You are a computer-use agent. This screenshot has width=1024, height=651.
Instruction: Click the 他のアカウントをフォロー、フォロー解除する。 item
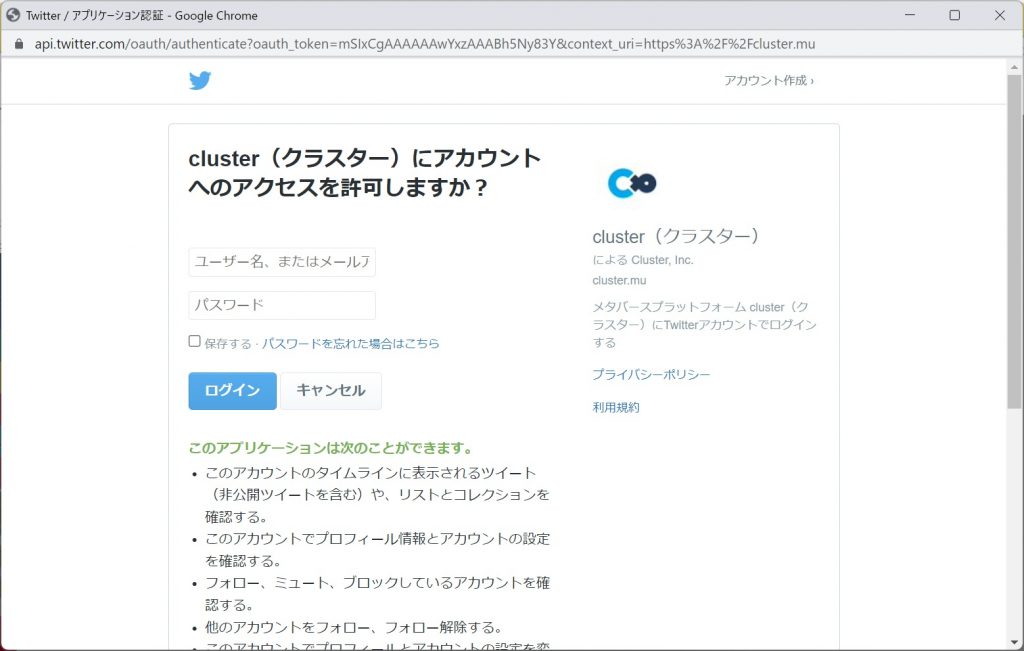click(x=353, y=627)
